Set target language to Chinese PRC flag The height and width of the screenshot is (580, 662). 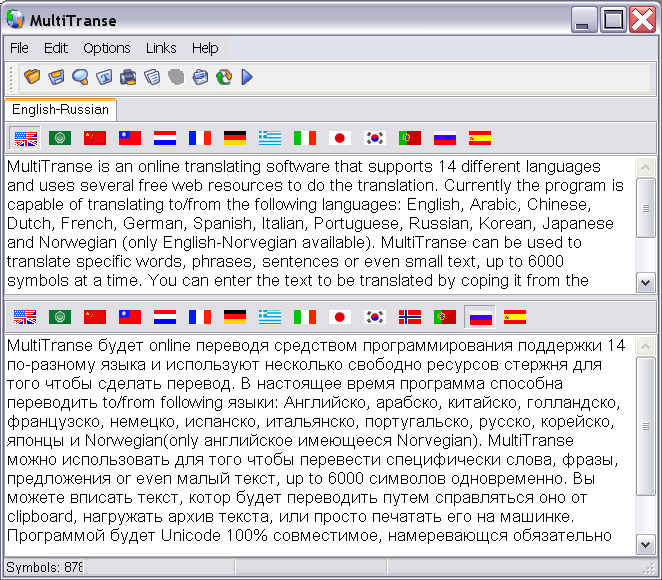(x=95, y=317)
